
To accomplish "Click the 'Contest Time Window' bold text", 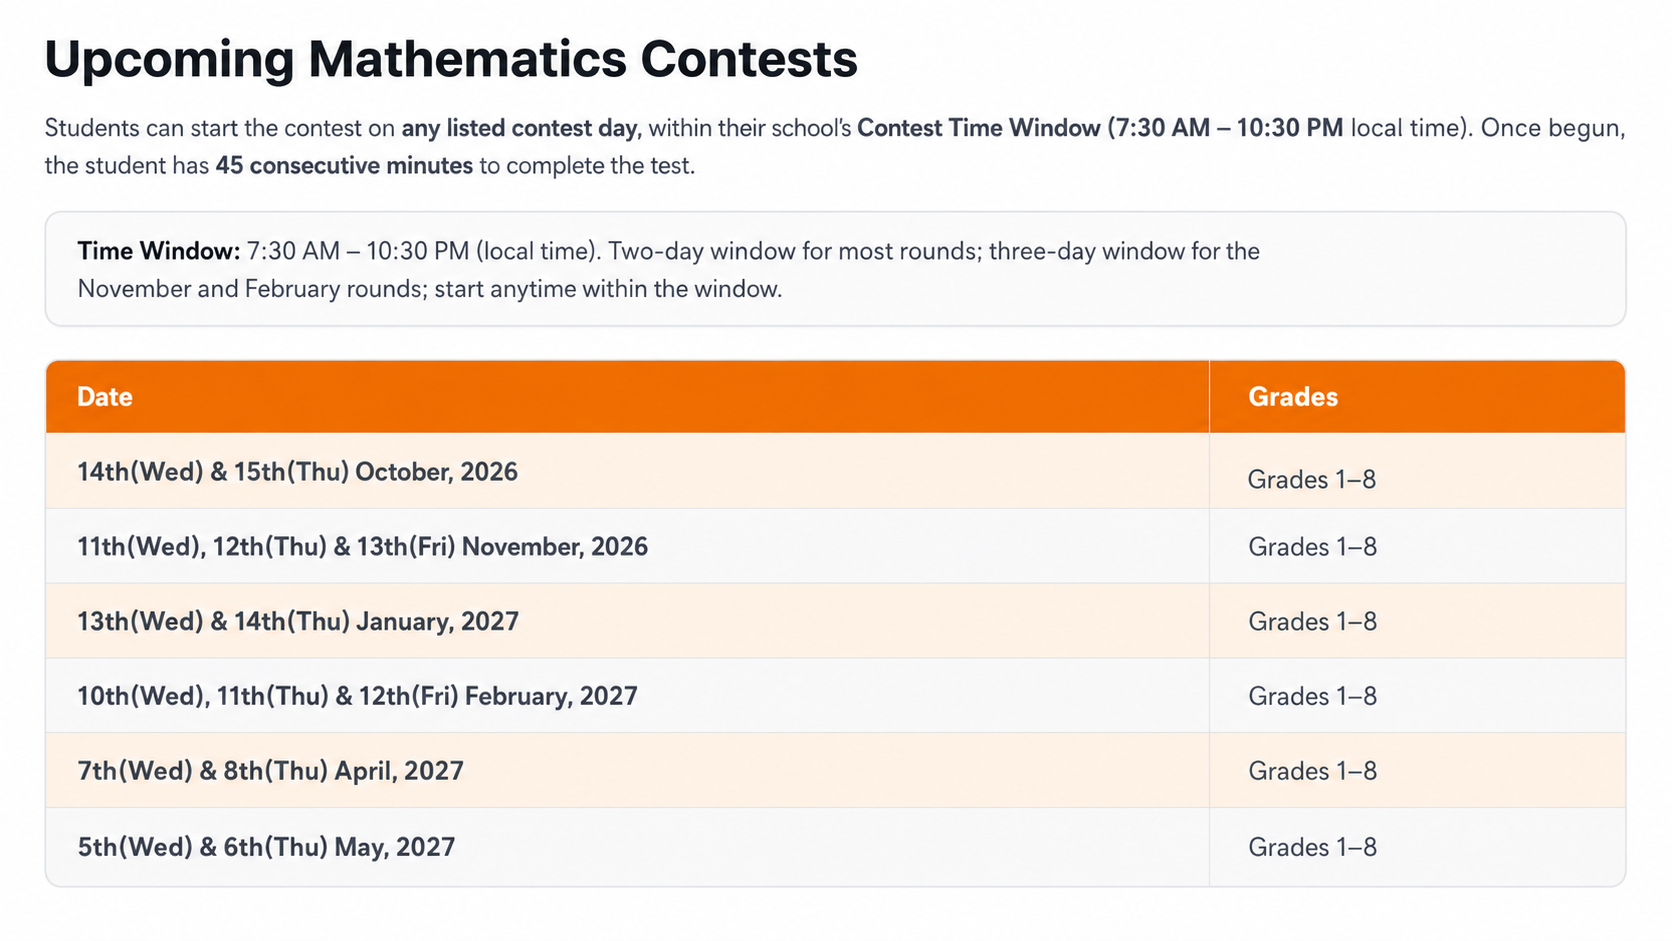I will coord(978,128).
